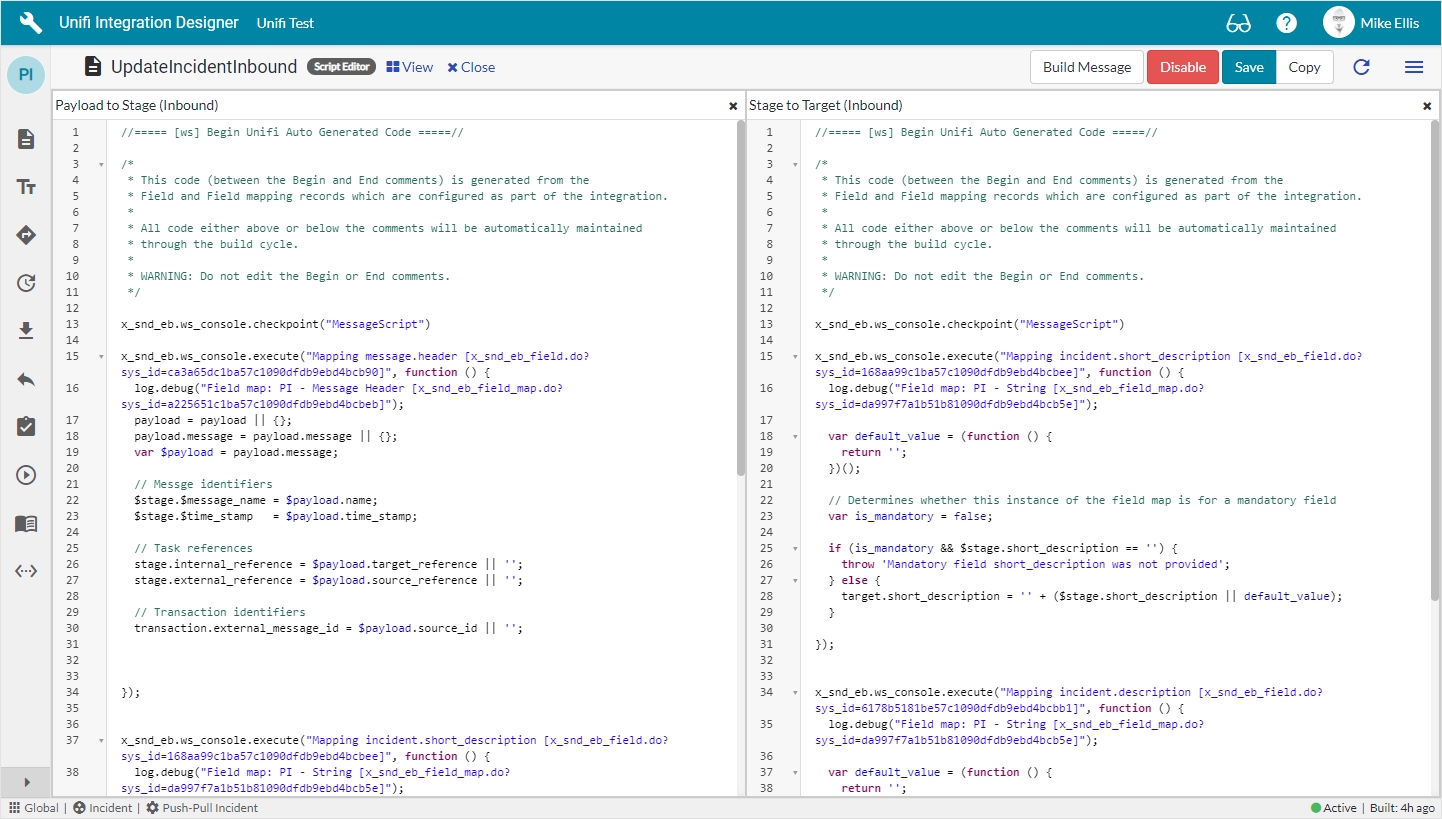Viewport: 1442px width, 819px height.
Task: Open the help question mark icon
Action: 1286,23
